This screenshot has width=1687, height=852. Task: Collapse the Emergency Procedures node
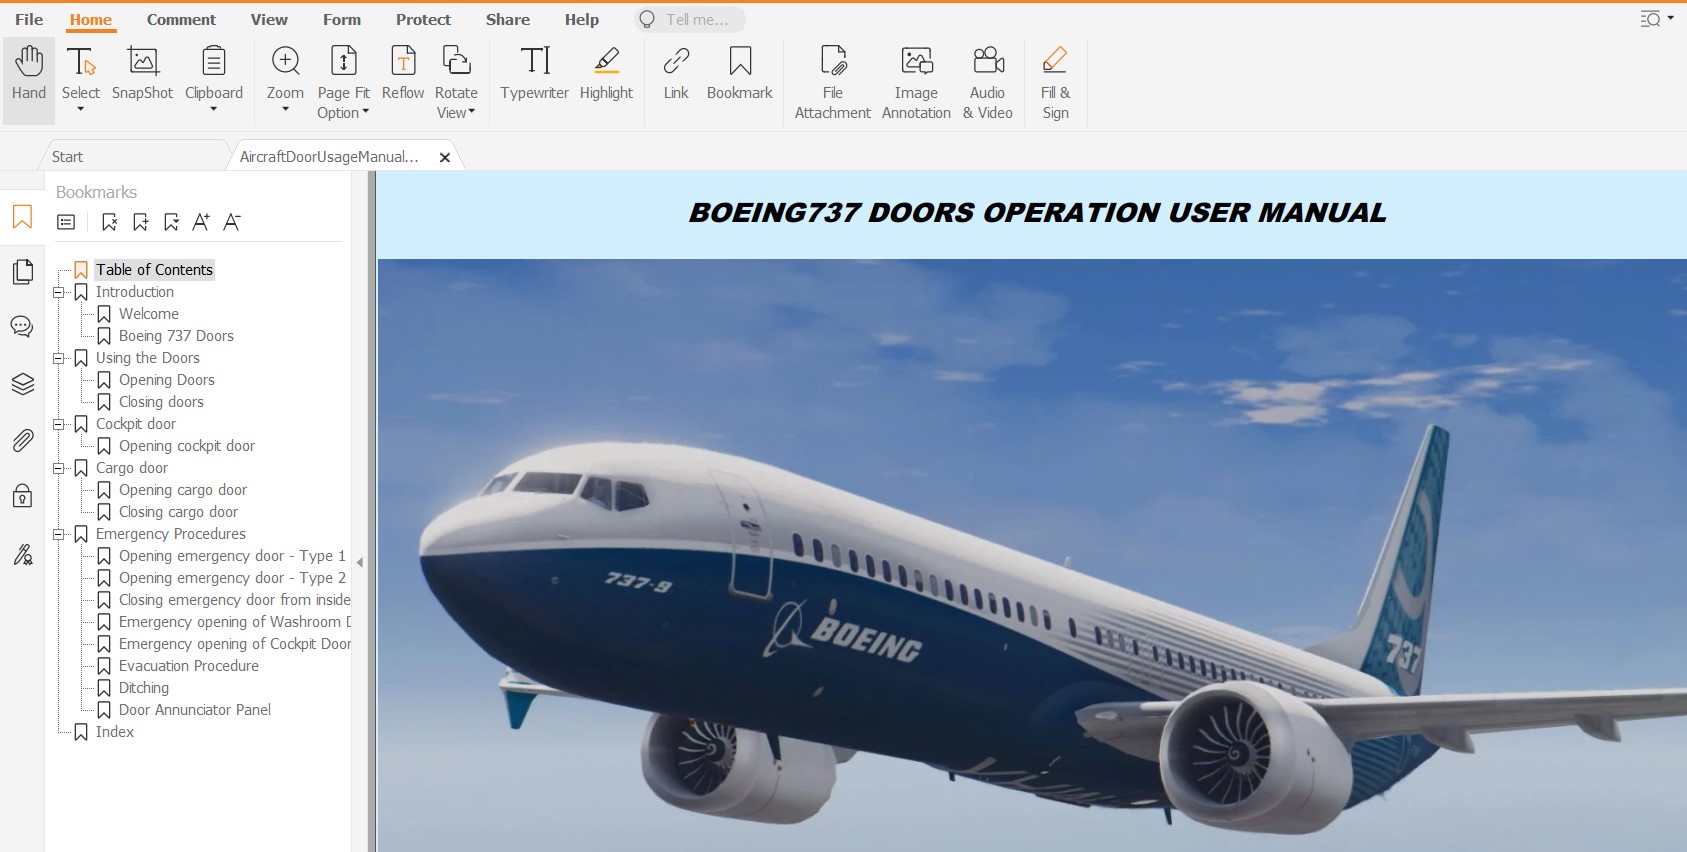click(58, 534)
